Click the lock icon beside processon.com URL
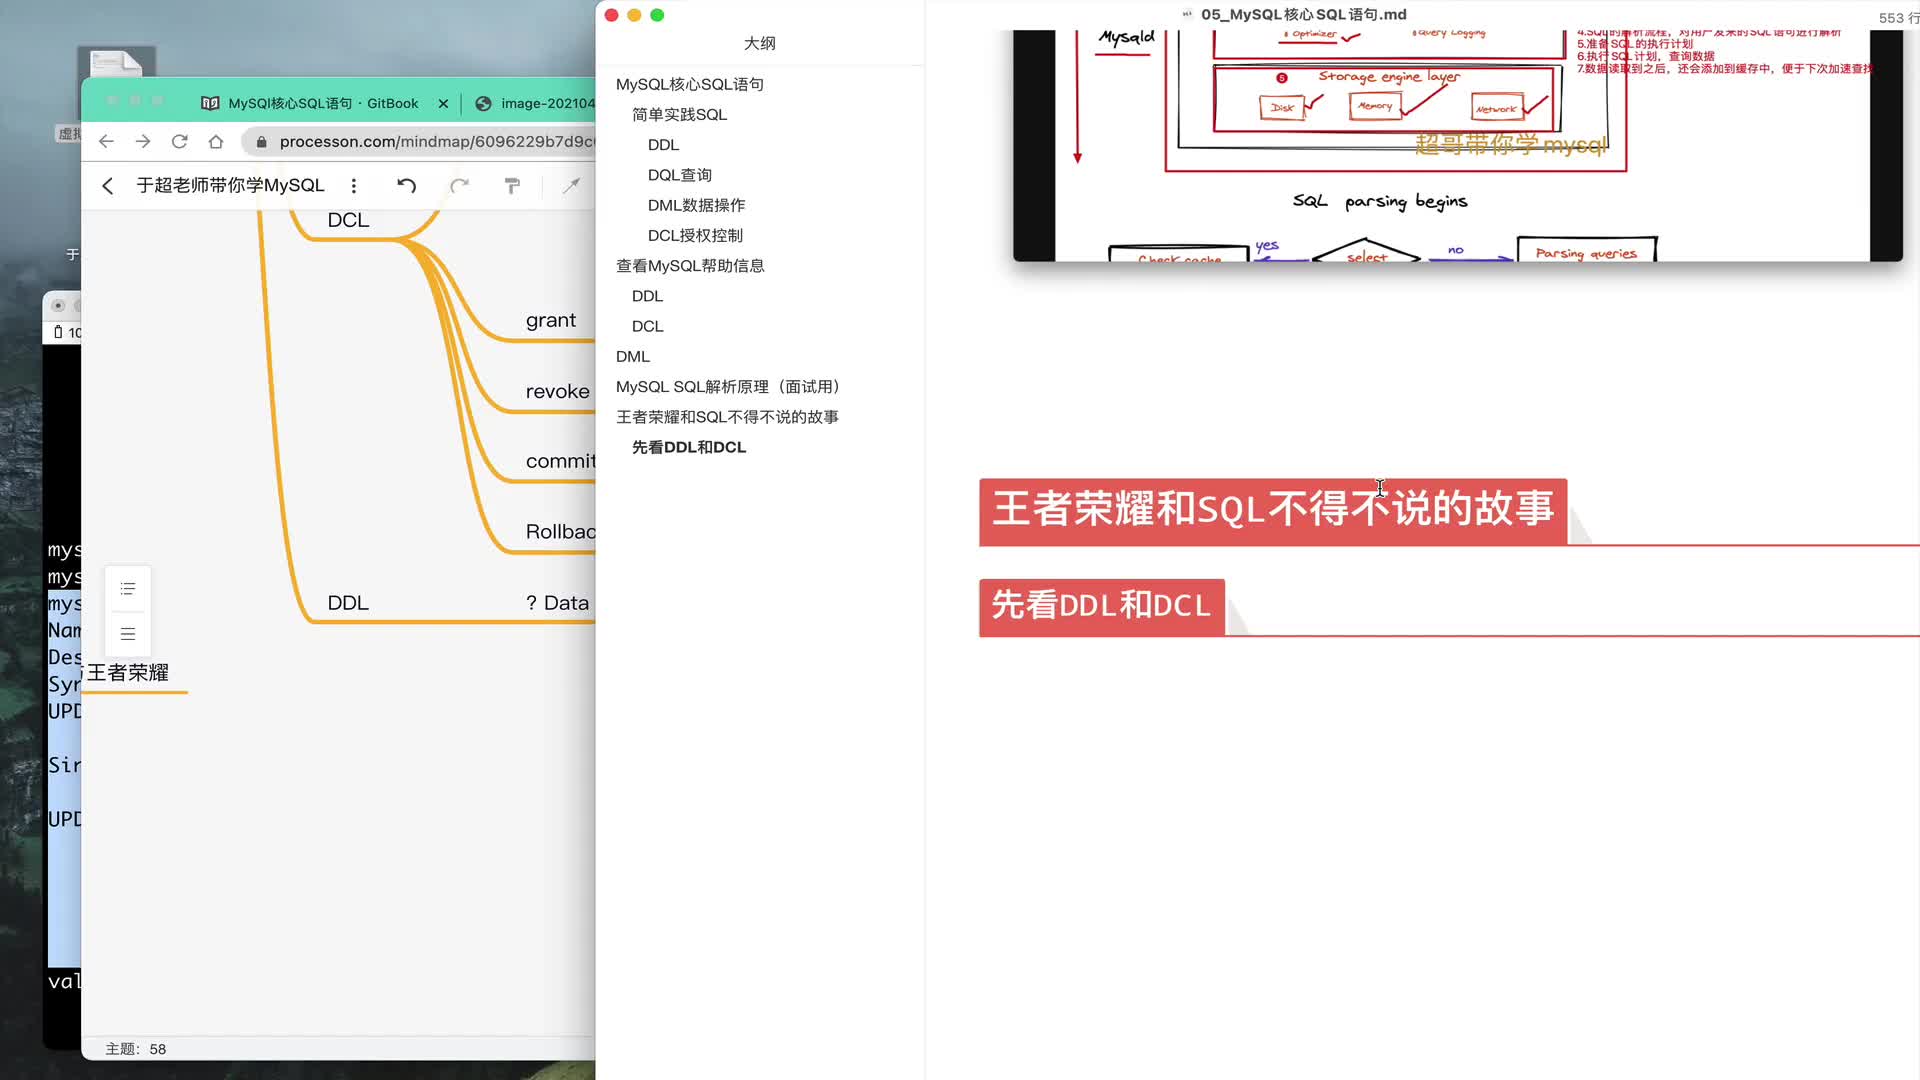Viewport: 1920px width, 1080px height. [262, 142]
